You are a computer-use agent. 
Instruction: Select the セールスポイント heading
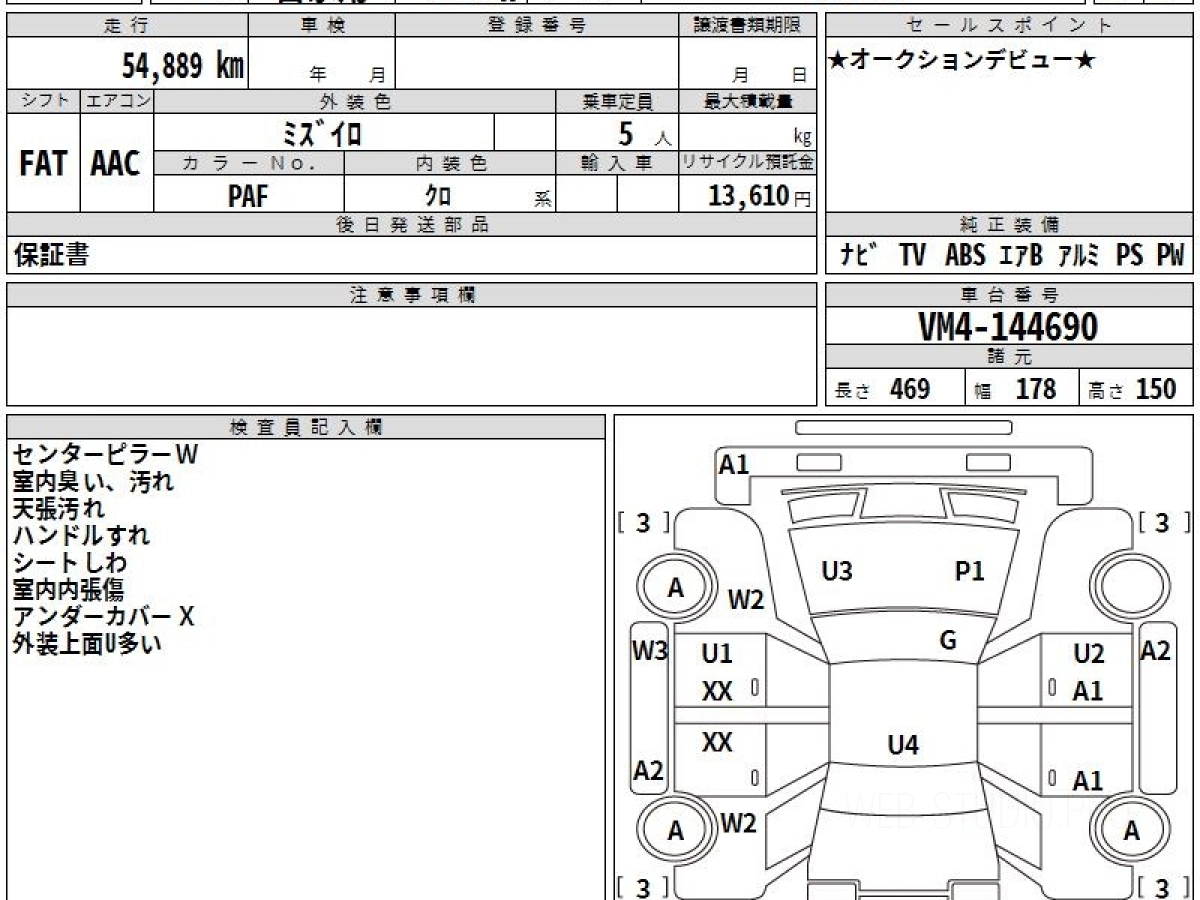[x=1009, y=26]
